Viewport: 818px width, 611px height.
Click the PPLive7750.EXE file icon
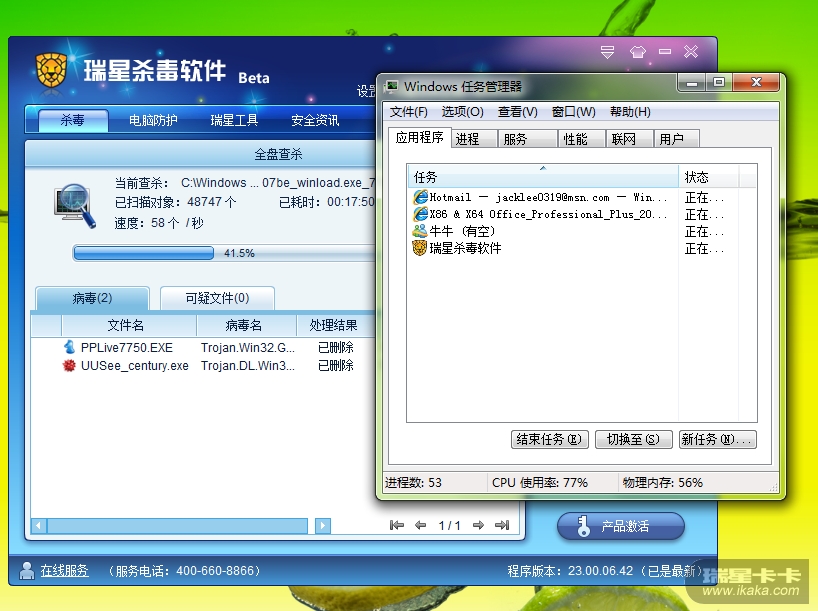tap(69, 347)
